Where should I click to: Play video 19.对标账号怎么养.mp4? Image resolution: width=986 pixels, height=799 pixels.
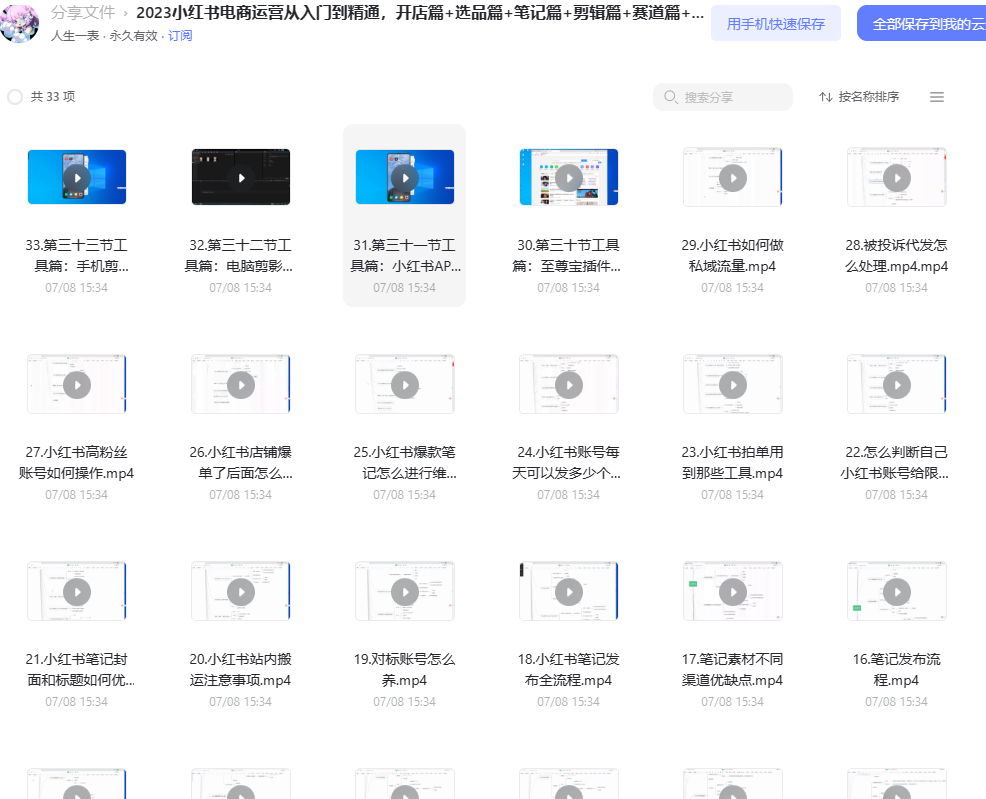tap(404, 592)
